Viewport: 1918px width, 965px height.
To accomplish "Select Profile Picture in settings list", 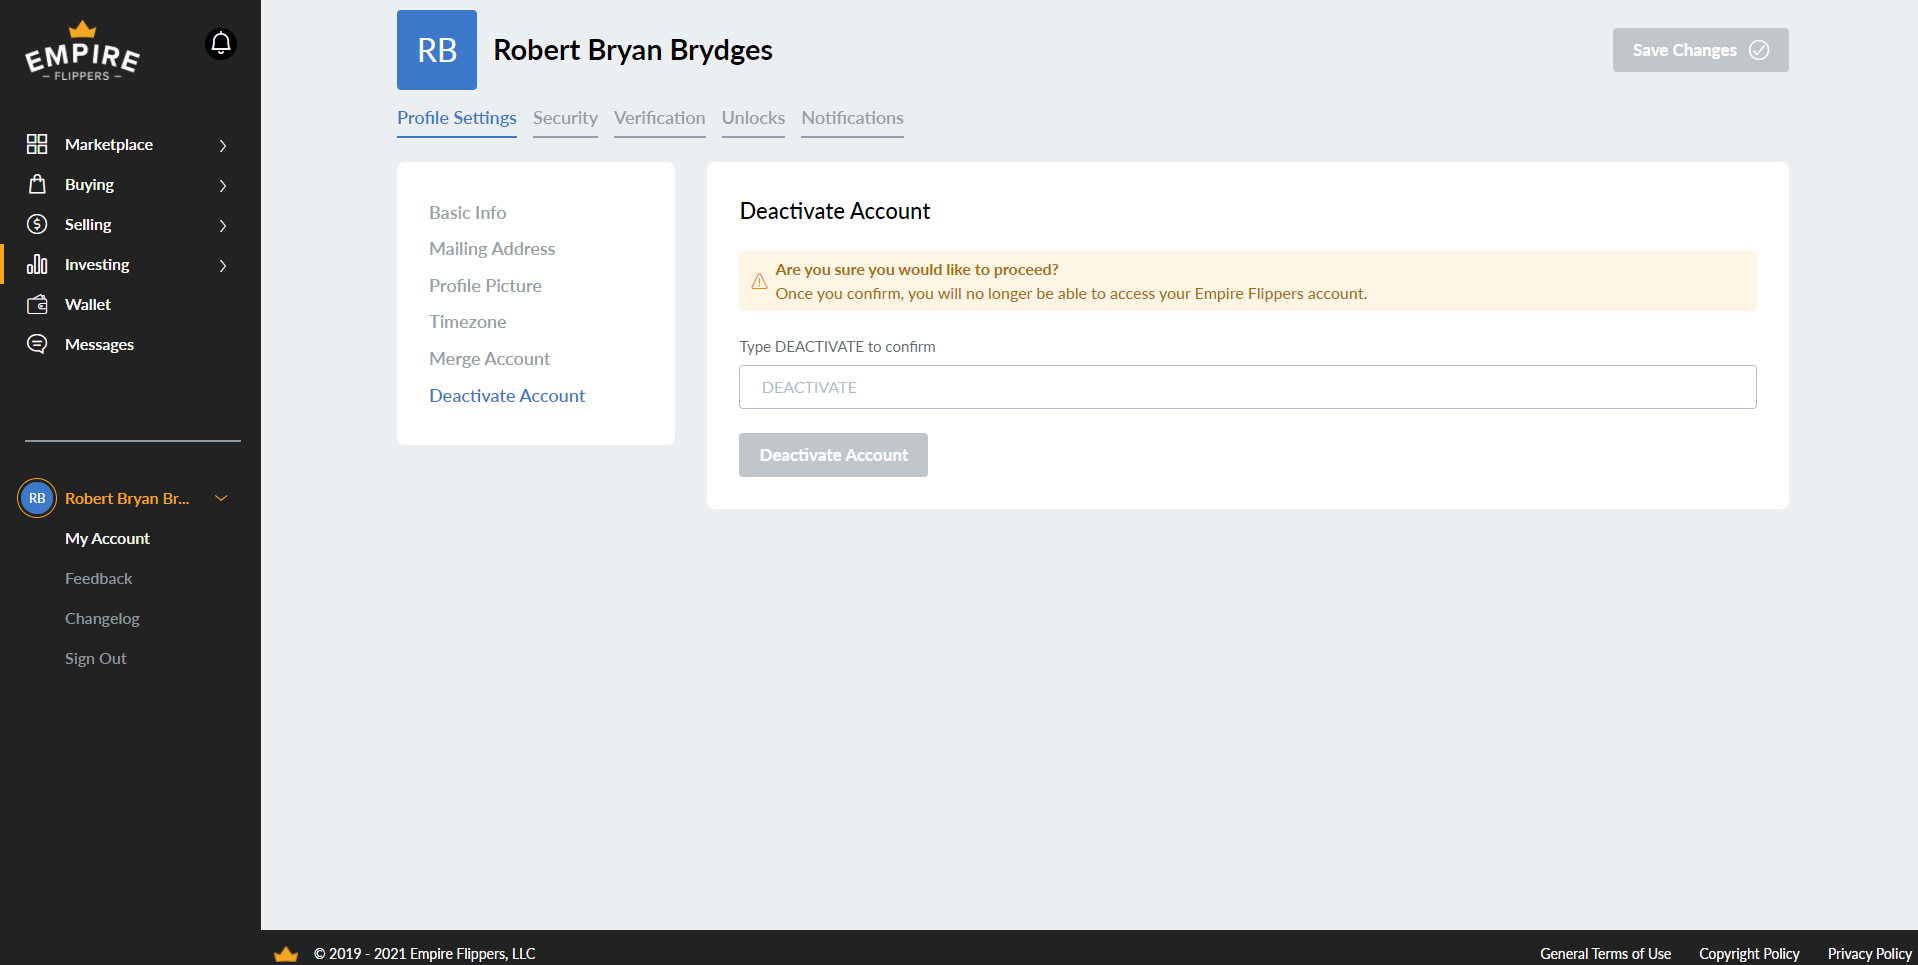I will coord(485,285).
